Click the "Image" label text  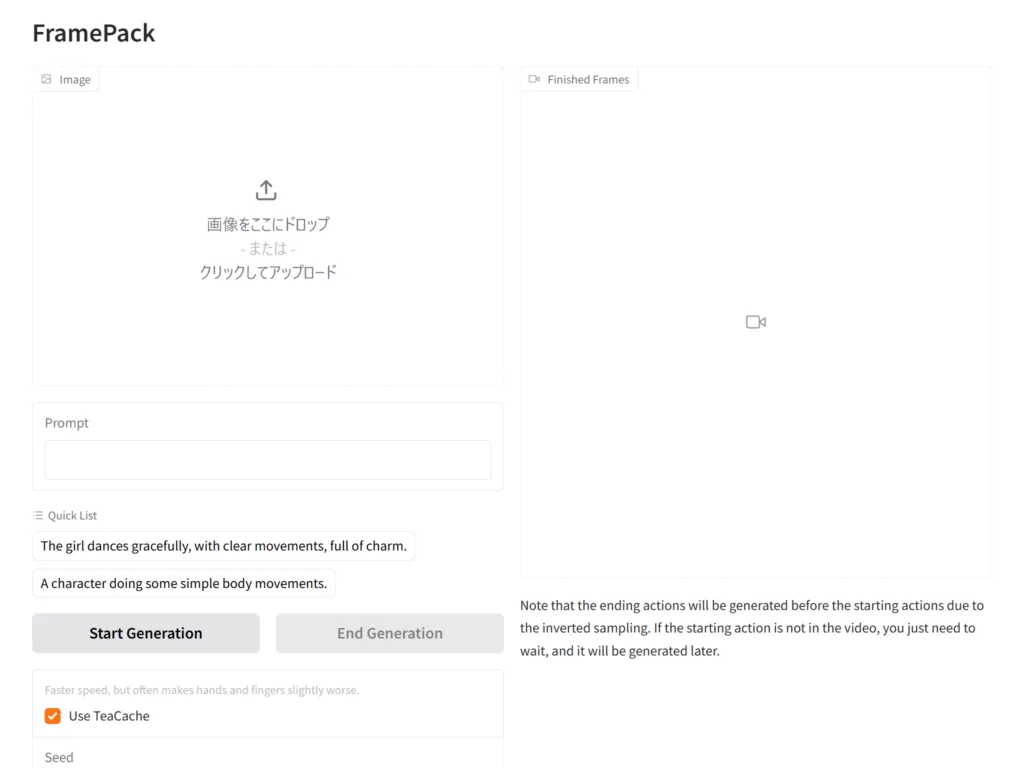coord(75,79)
